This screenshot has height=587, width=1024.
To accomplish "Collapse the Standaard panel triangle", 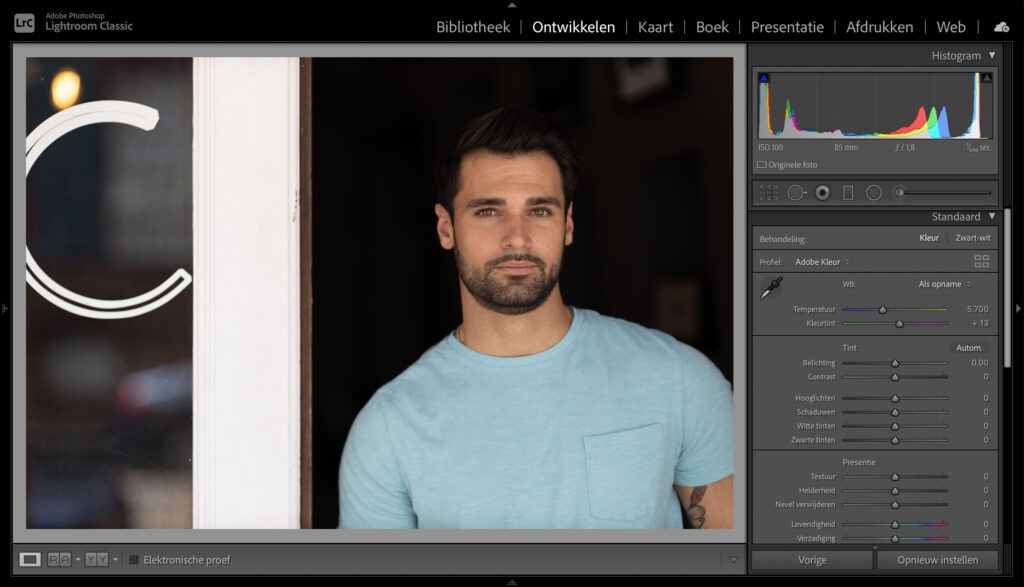I will pyautogui.click(x=992, y=216).
